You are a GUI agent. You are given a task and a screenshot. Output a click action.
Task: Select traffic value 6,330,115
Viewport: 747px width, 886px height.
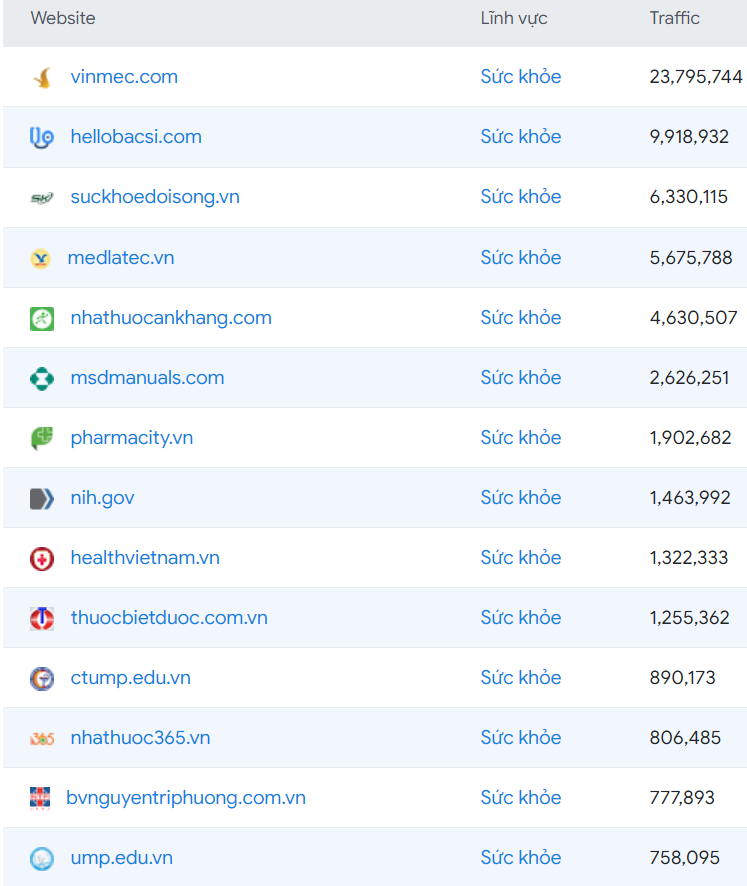click(x=689, y=197)
